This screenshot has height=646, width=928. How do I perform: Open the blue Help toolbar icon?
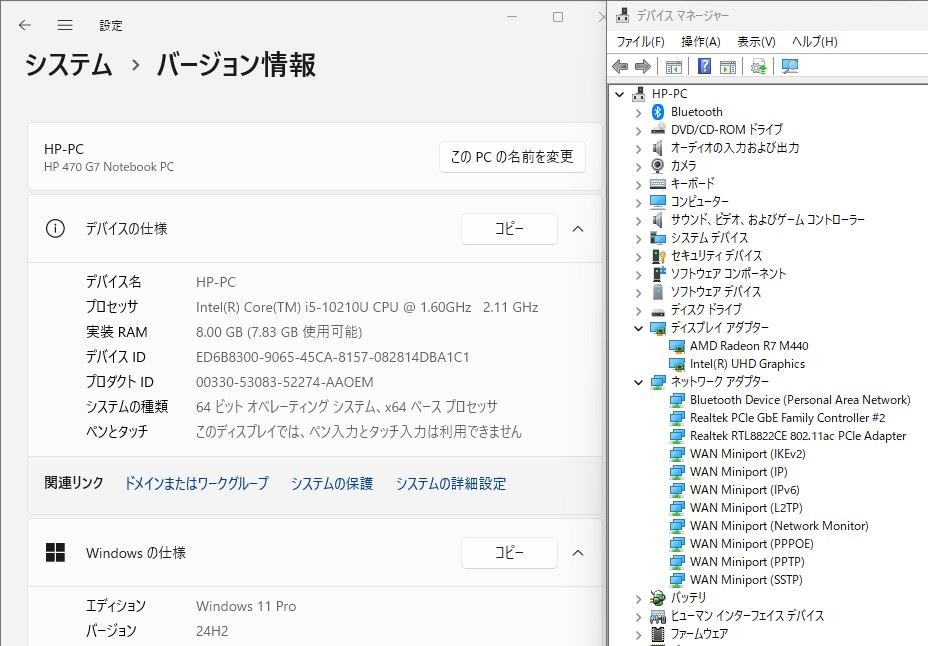[x=704, y=66]
